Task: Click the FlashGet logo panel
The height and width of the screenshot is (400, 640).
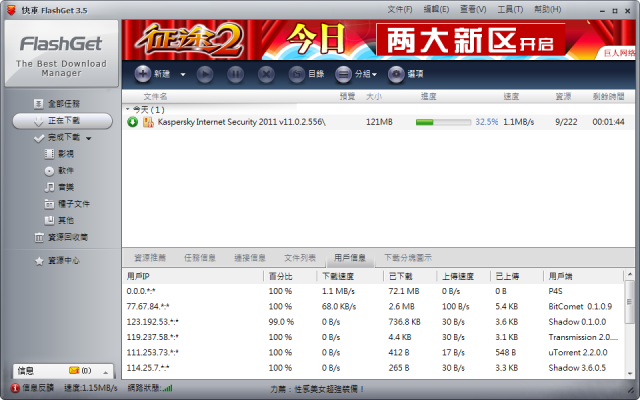Action: coord(62,53)
